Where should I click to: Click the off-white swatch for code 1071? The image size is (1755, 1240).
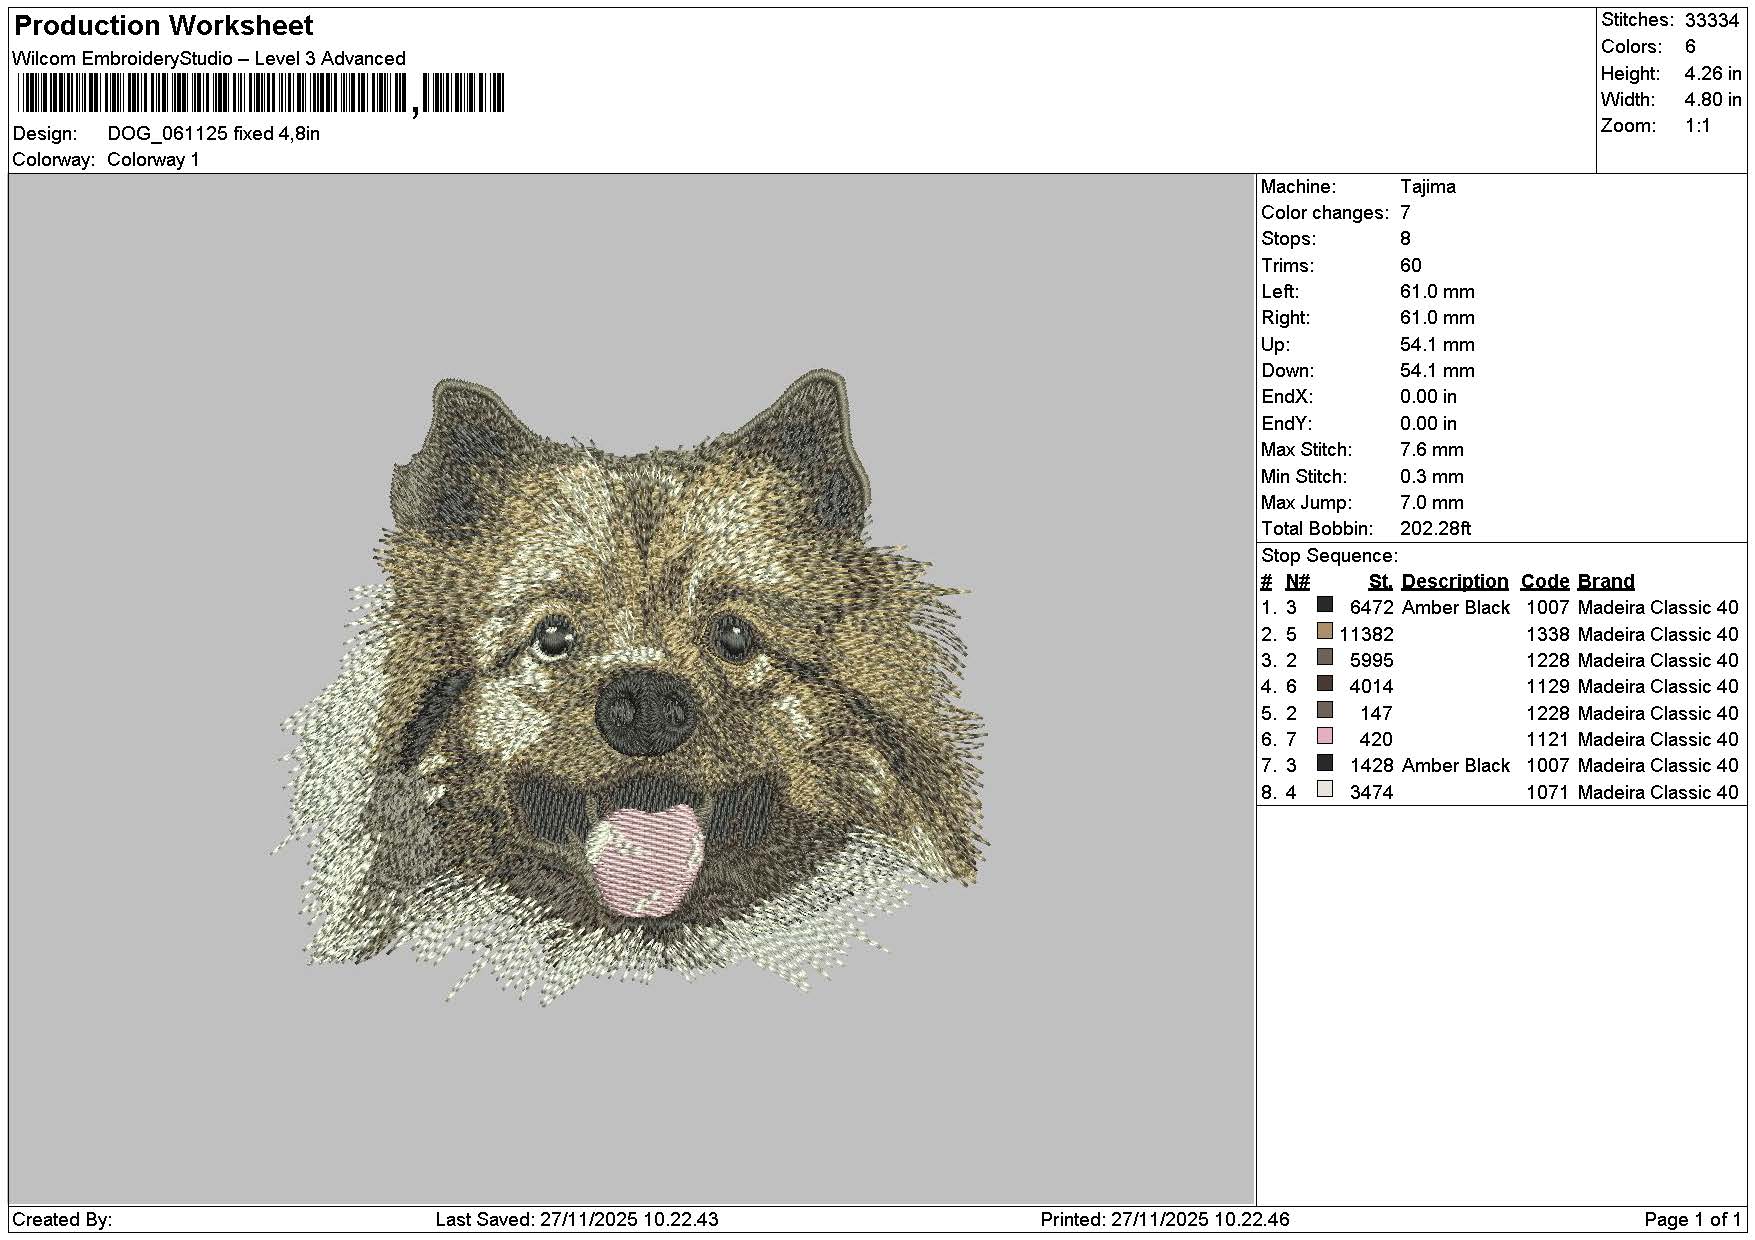[x=1325, y=789]
